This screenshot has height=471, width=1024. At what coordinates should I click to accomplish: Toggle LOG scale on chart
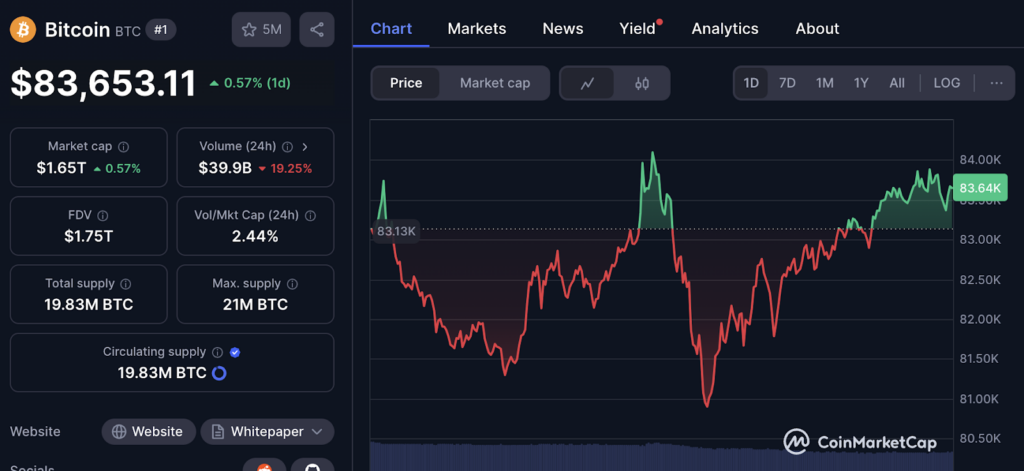946,83
